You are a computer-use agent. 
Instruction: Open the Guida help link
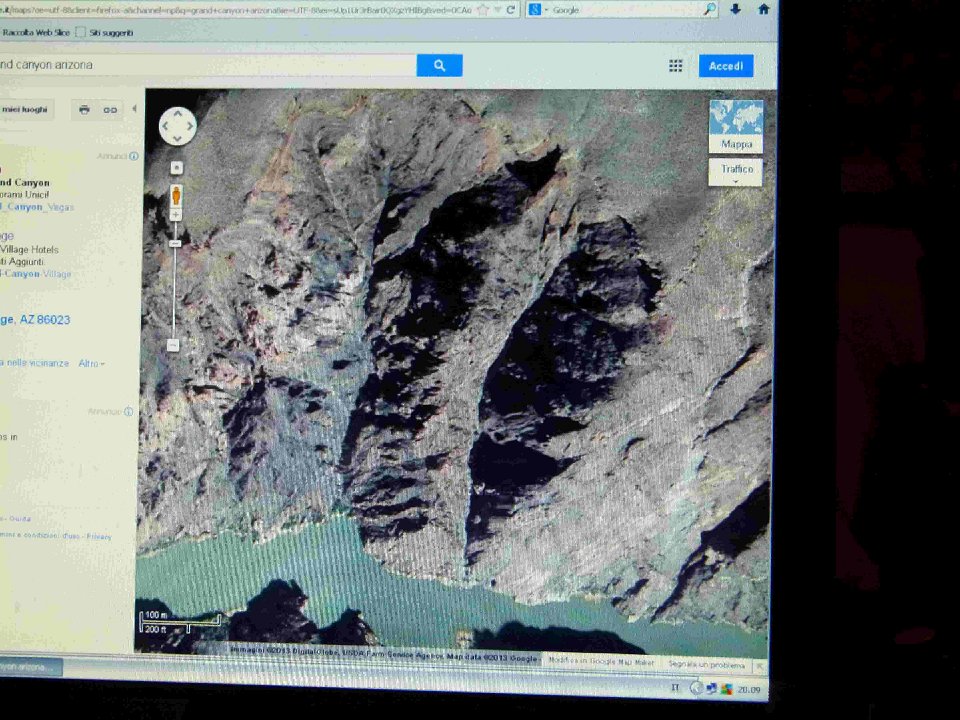pos(20,519)
